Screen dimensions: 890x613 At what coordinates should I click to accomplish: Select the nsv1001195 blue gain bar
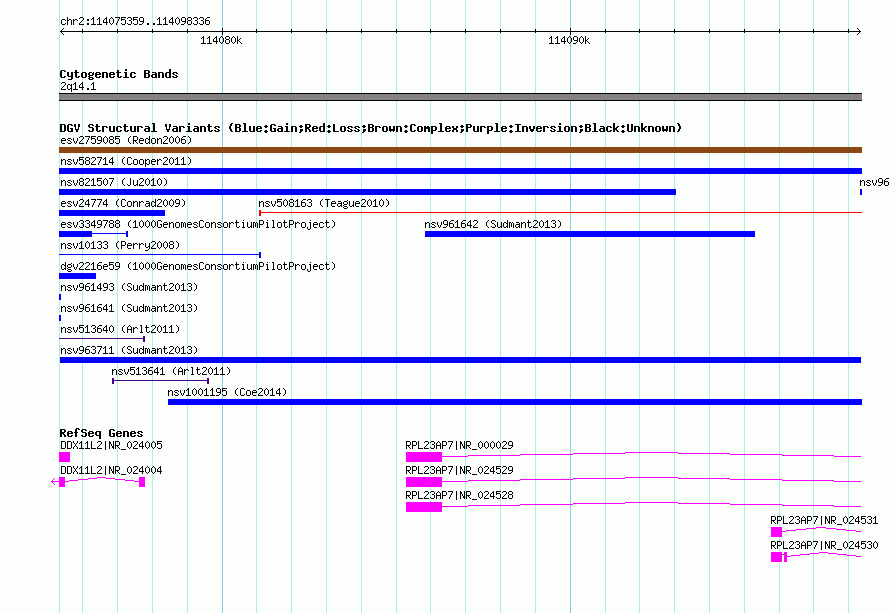pyautogui.click(x=515, y=402)
